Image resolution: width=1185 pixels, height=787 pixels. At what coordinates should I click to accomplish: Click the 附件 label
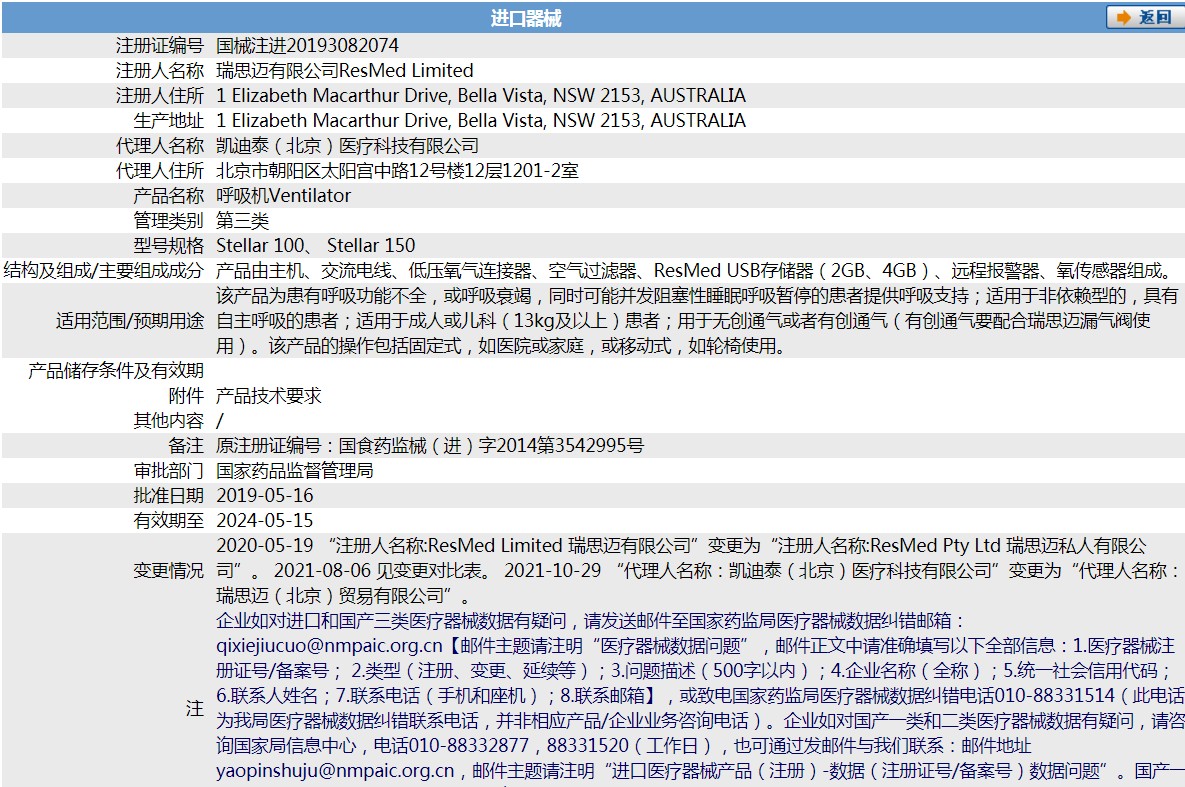pos(186,395)
